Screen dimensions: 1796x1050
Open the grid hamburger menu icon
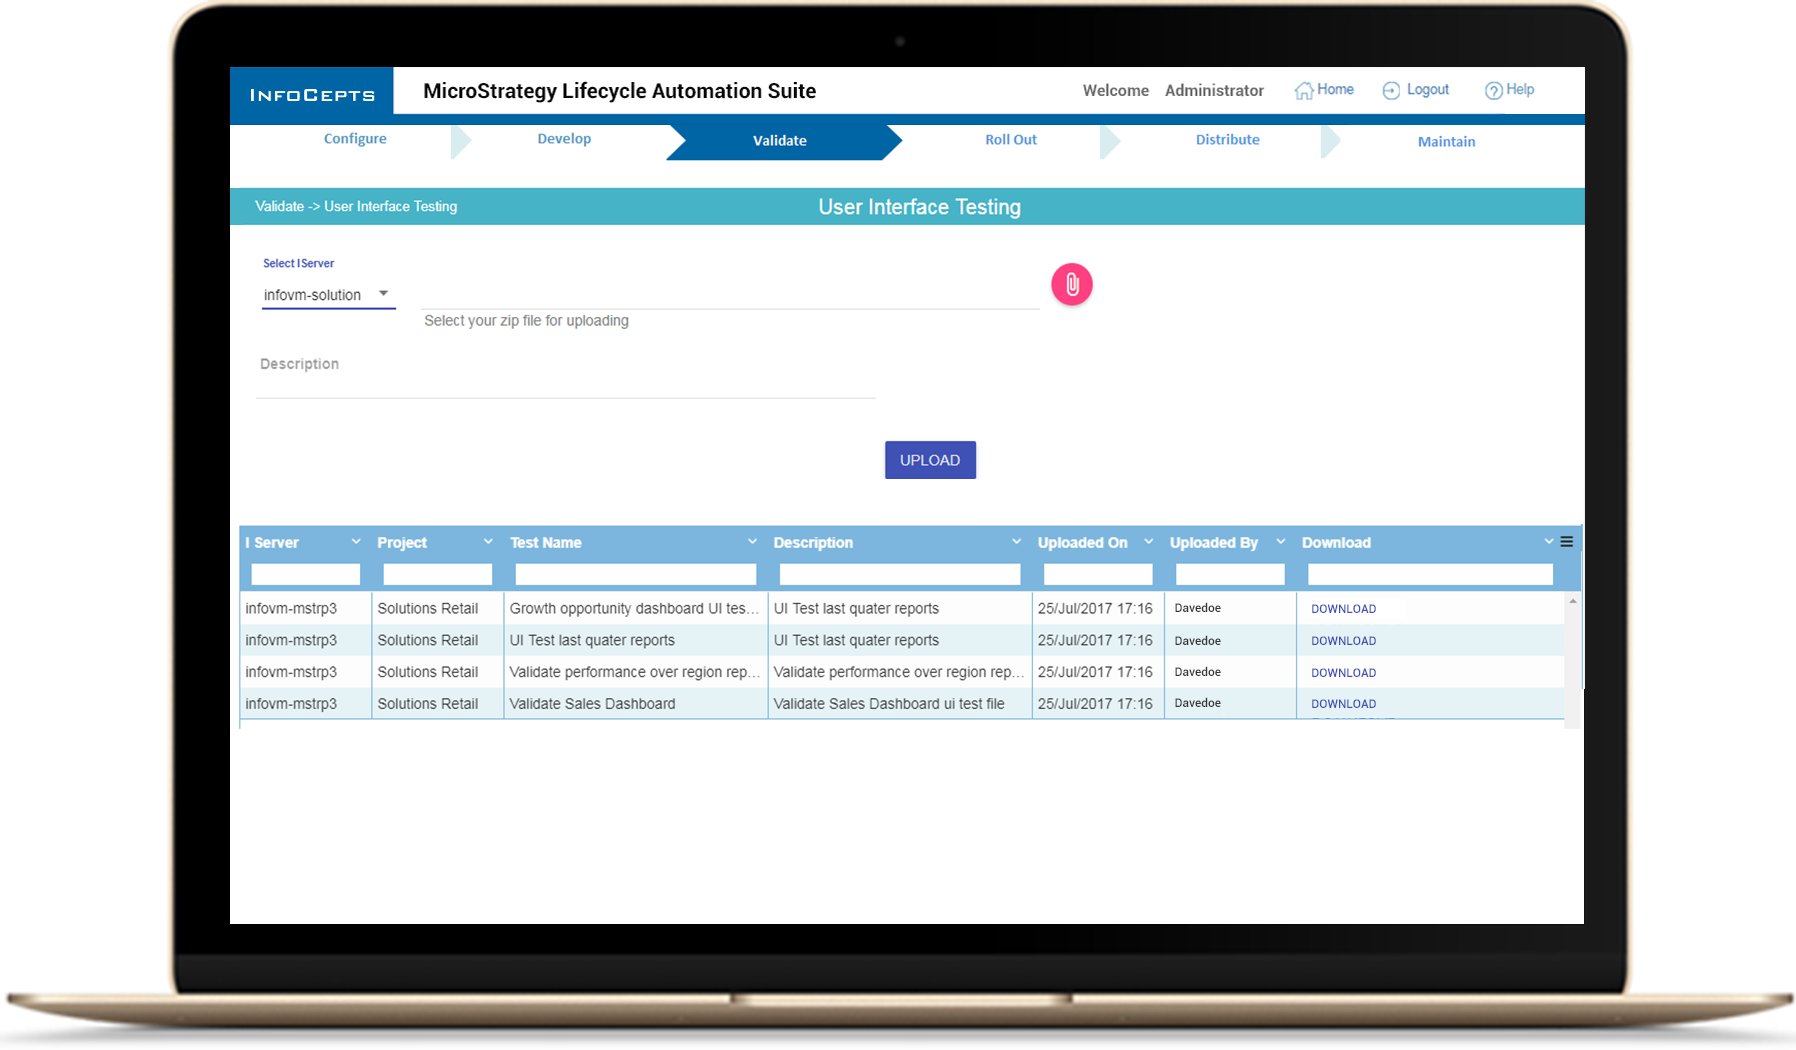[1567, 542]
